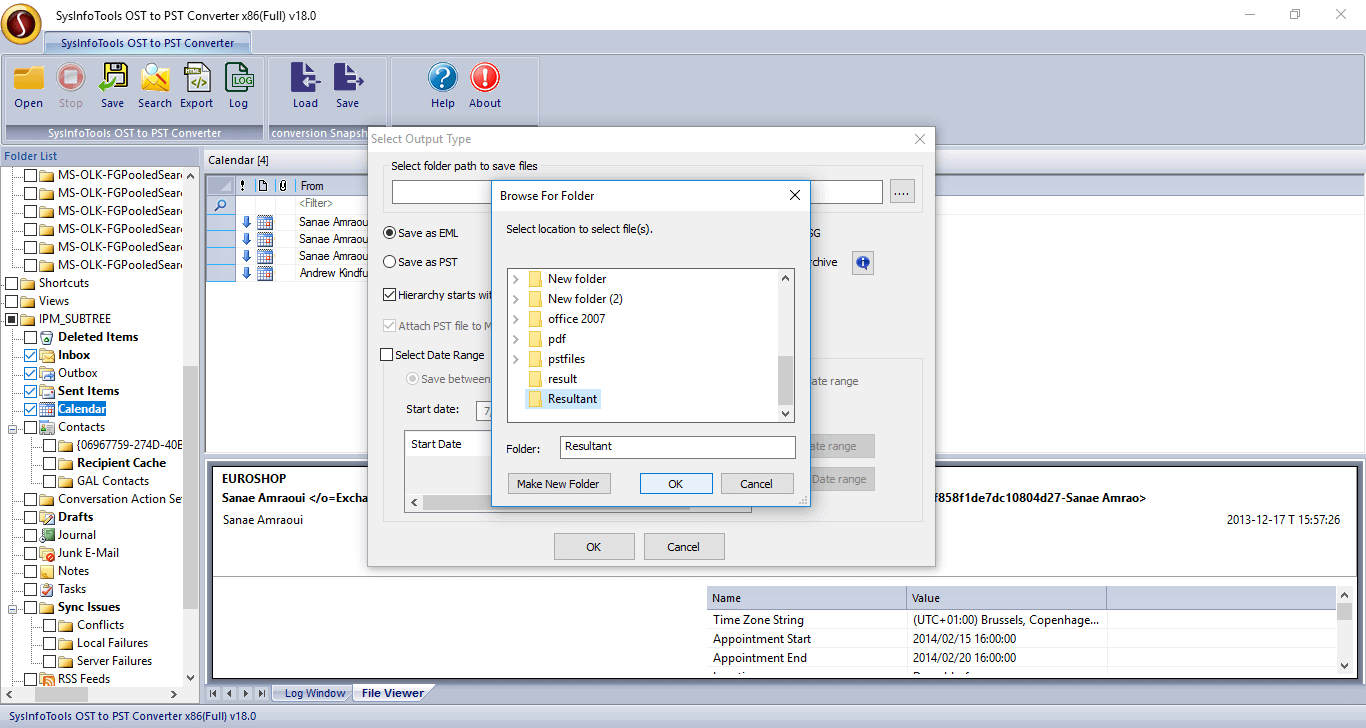The image size is (1366, 728).
Task: Click the attachment paperclip column header
Action: [283, 186]
